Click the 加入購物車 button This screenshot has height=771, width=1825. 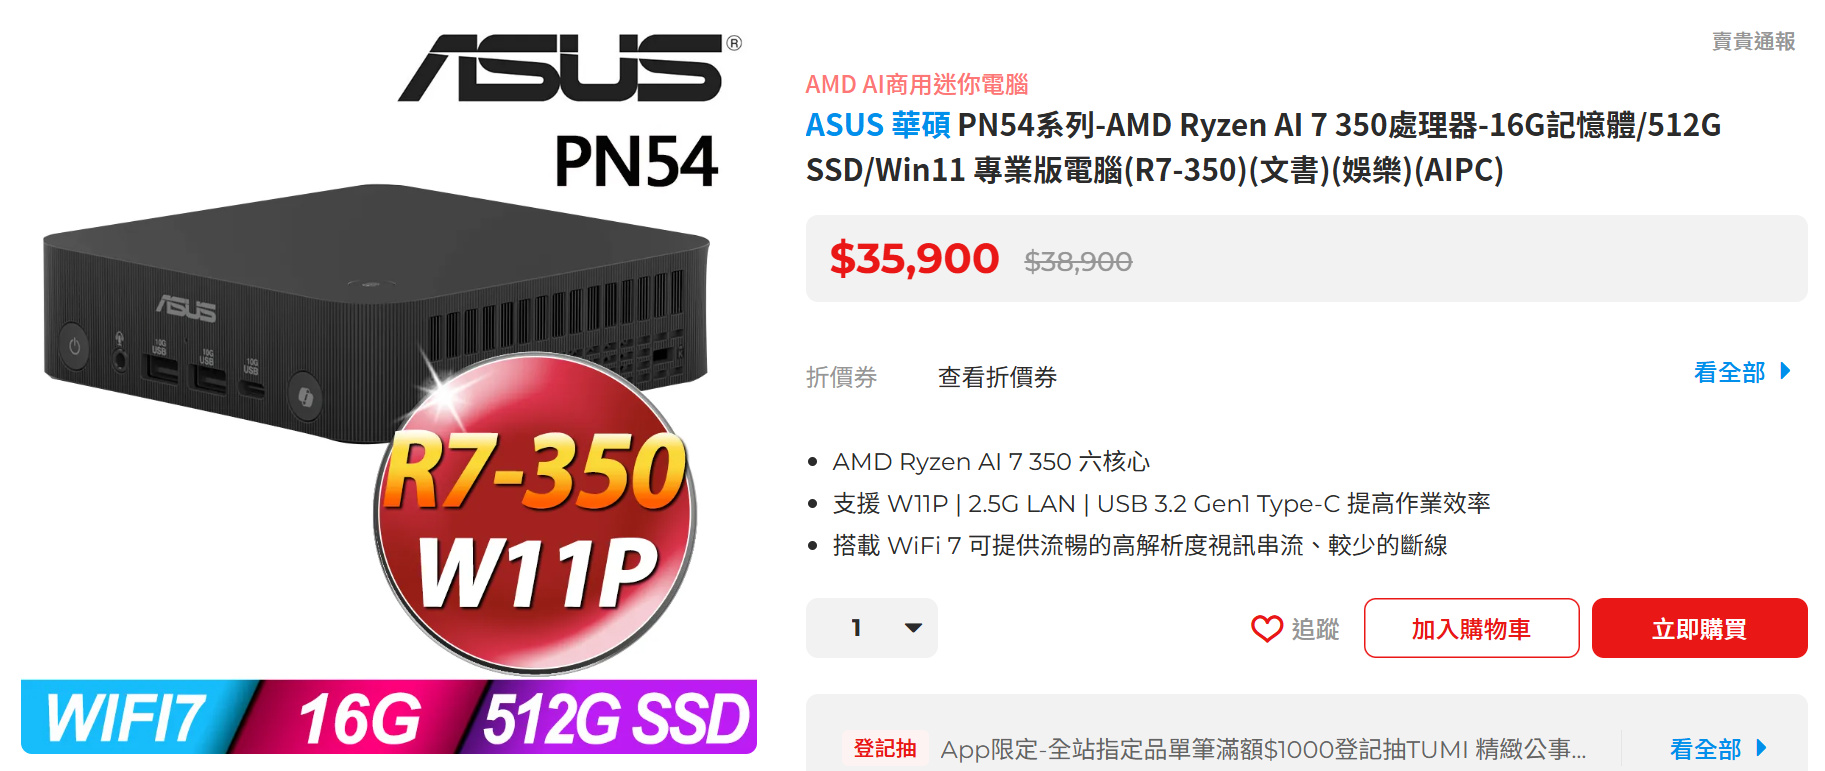1471,628
